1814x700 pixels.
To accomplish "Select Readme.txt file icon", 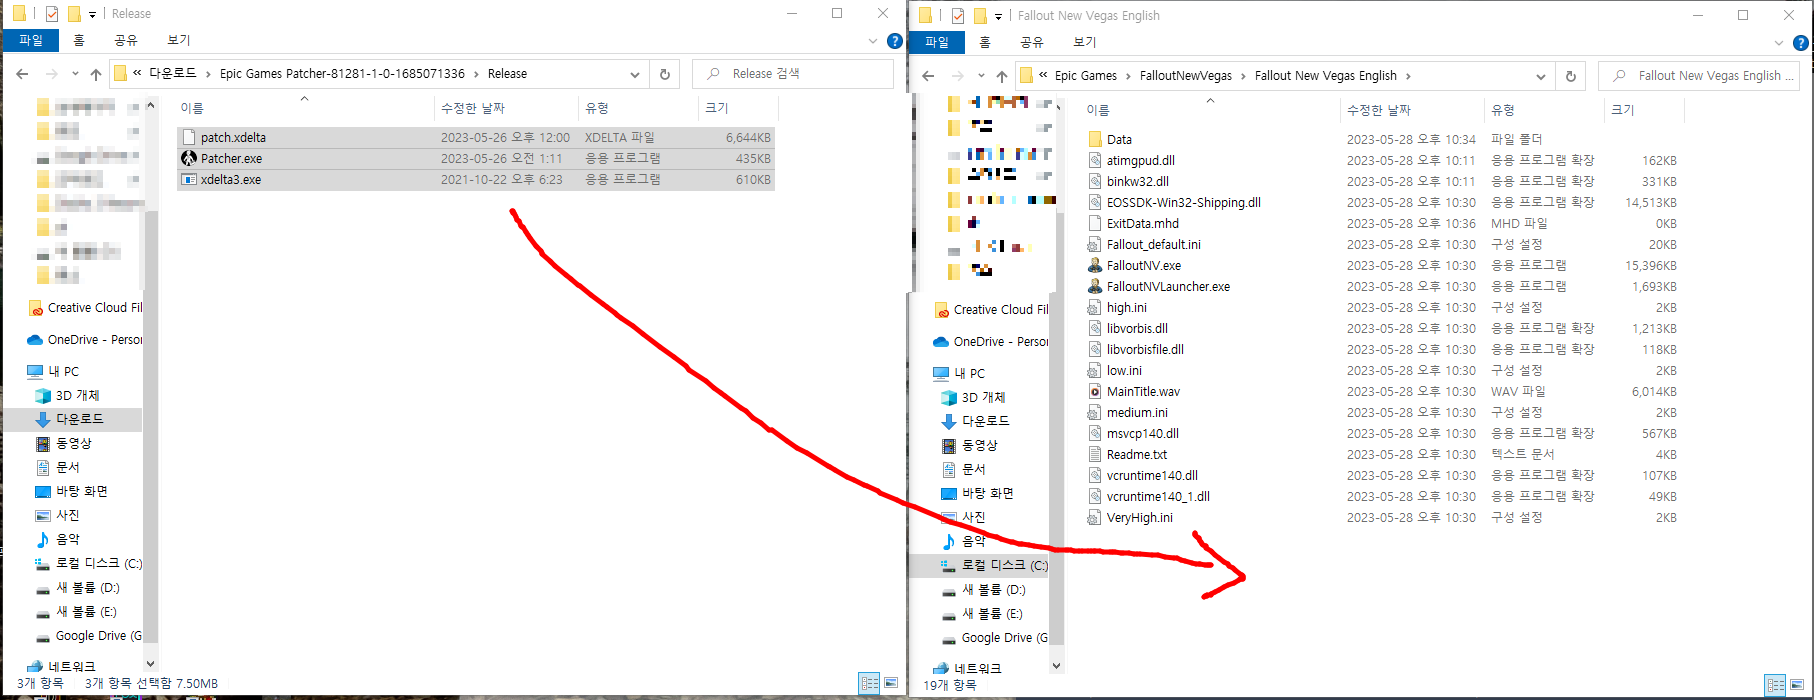I will click(1095, 455).
